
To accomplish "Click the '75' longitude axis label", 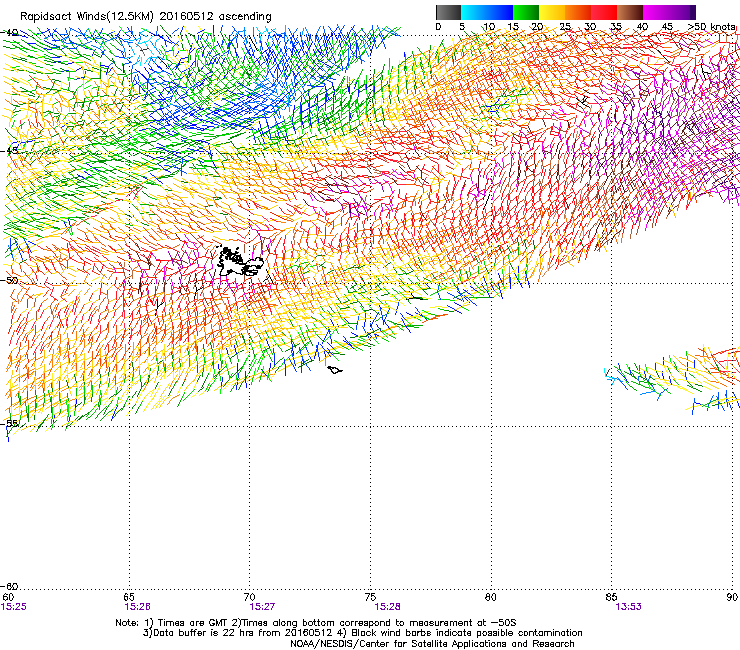I will [370, 597].
